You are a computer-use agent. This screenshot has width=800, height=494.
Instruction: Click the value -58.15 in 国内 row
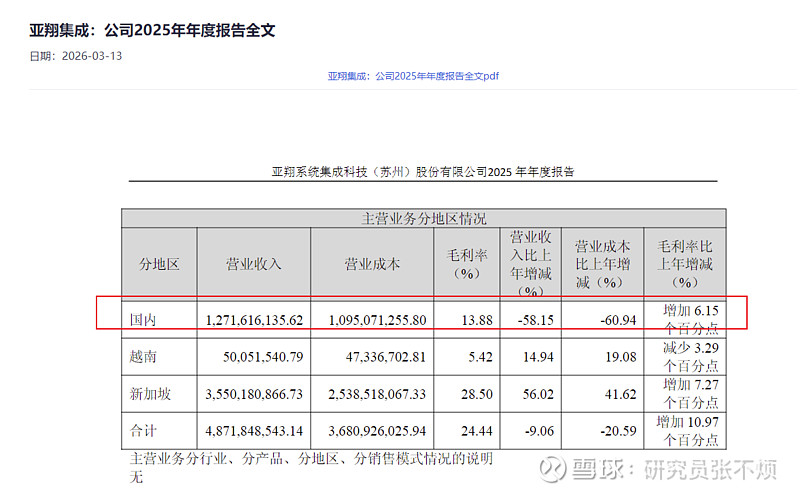point(535,320)
